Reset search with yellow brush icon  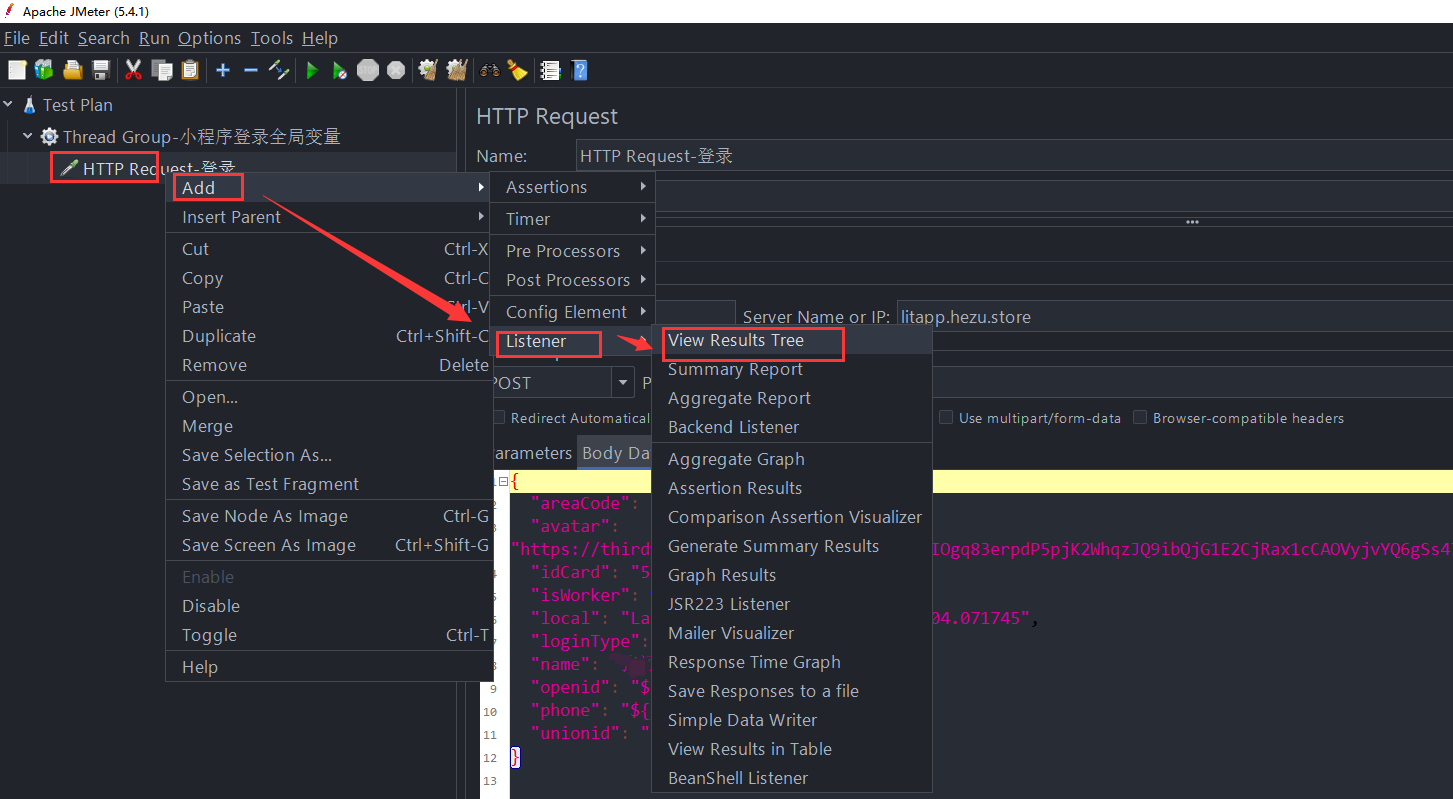point(517,70)
